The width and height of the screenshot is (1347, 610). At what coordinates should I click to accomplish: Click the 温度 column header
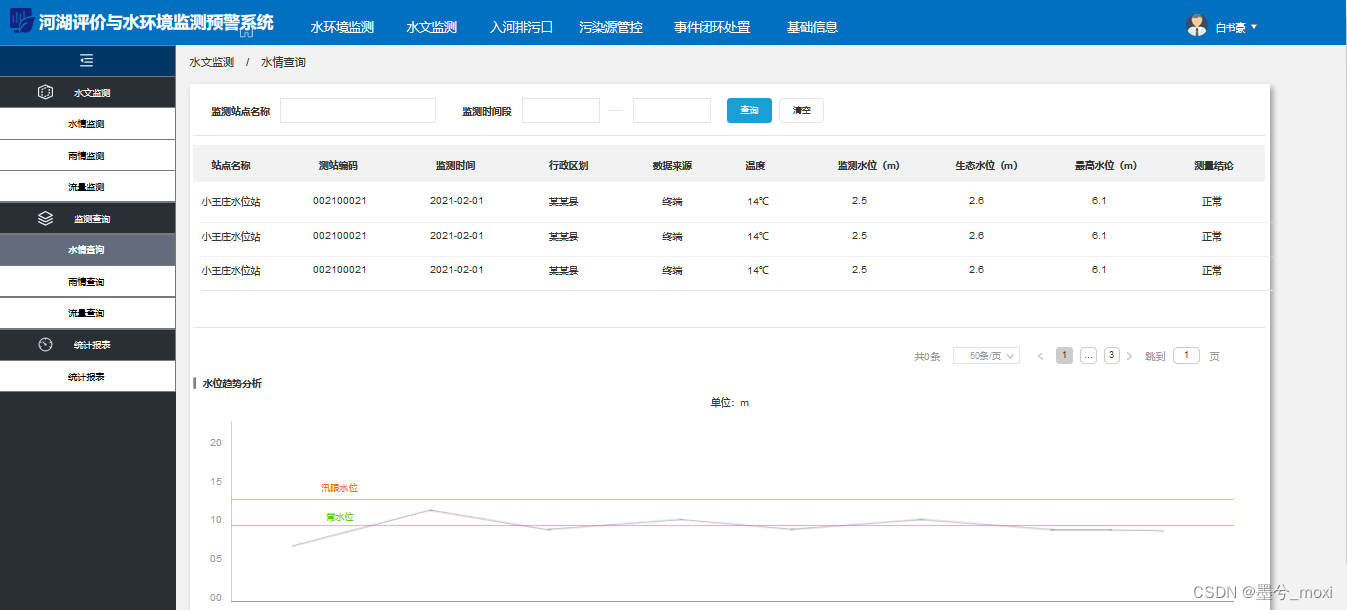tap(755, 166)
